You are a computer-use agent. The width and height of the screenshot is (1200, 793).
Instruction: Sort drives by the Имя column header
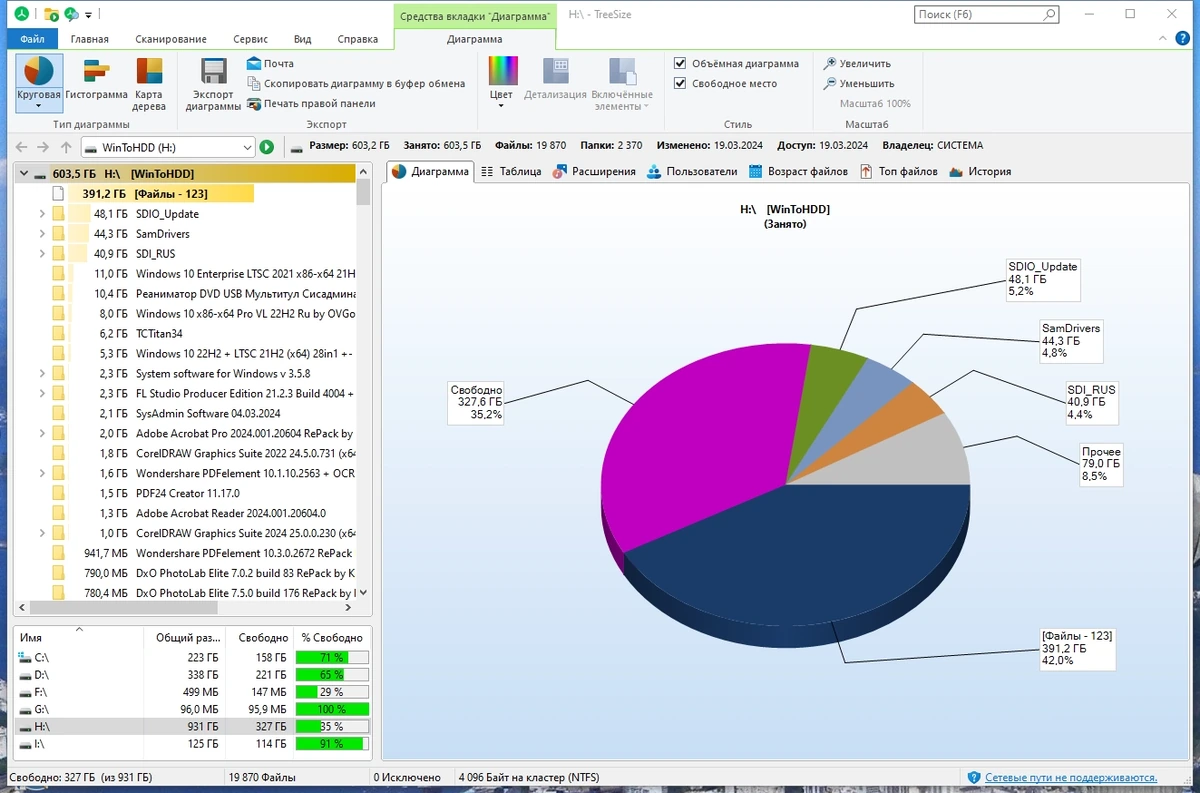click(78, 637)
